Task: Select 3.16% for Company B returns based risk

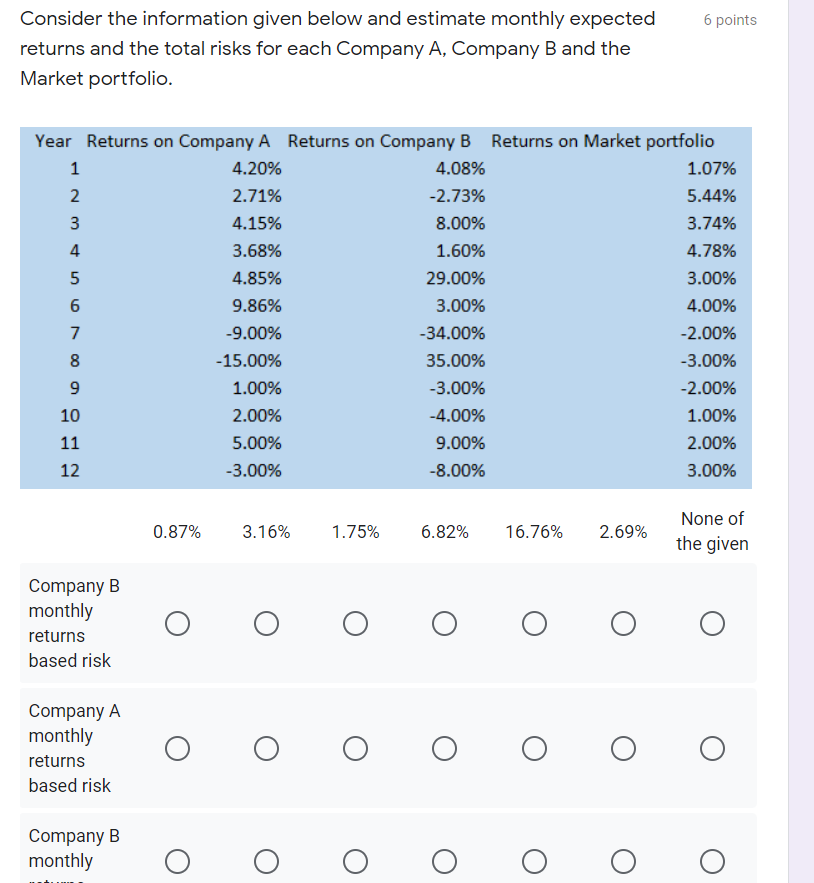Action: coord(266,623)
